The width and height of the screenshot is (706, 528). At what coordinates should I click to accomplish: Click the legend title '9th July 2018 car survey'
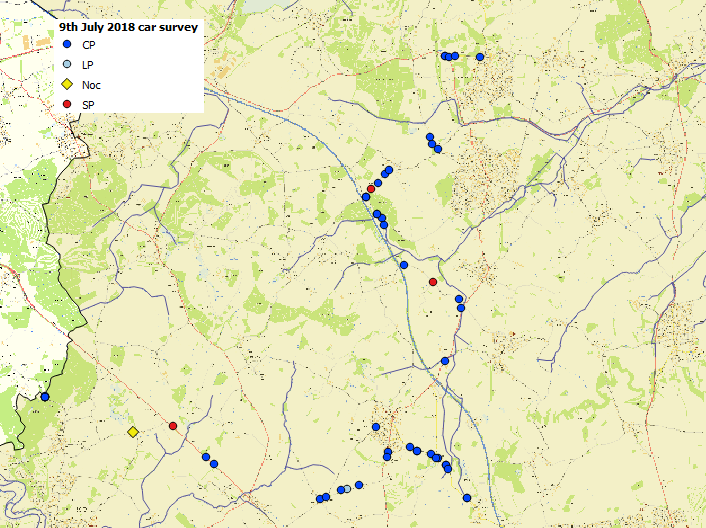coord(128,27)
